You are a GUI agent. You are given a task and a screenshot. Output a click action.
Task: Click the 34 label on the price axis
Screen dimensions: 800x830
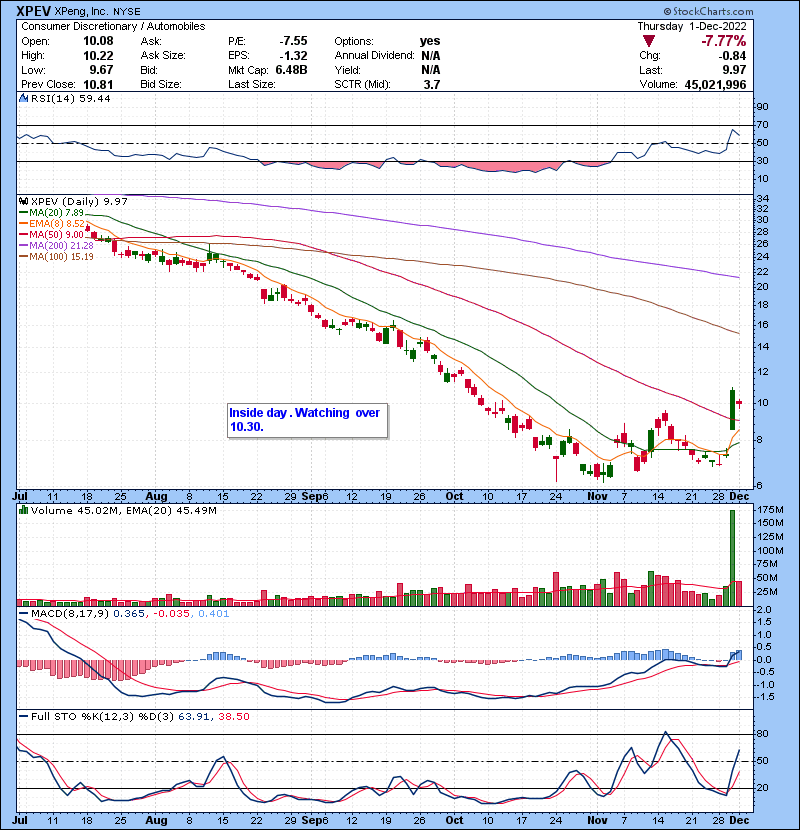[762, 199]
